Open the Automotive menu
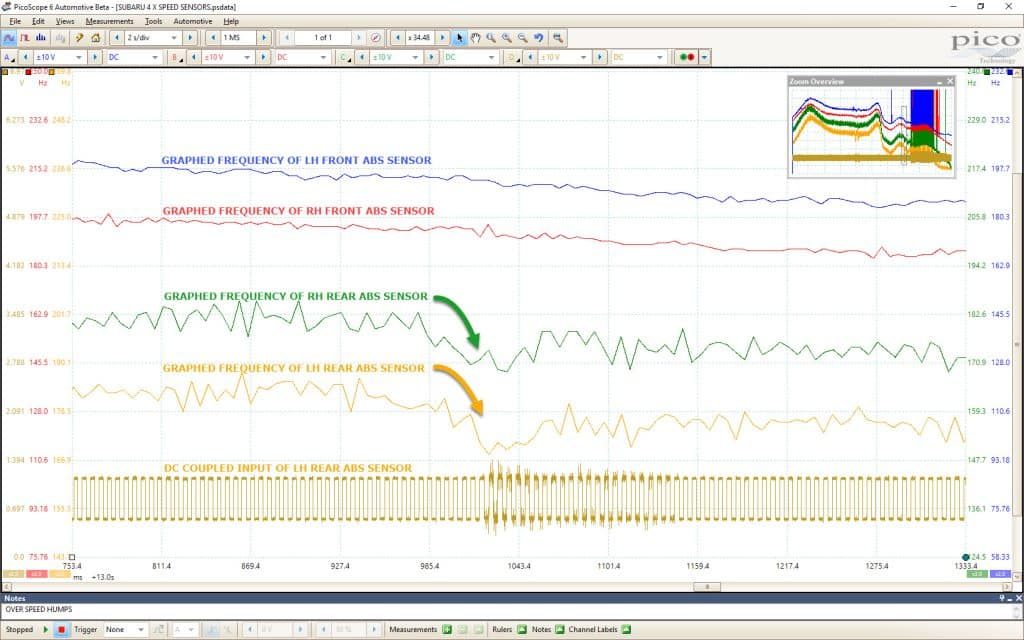This screenshot has width=1024, height=640. click(193, 22)
